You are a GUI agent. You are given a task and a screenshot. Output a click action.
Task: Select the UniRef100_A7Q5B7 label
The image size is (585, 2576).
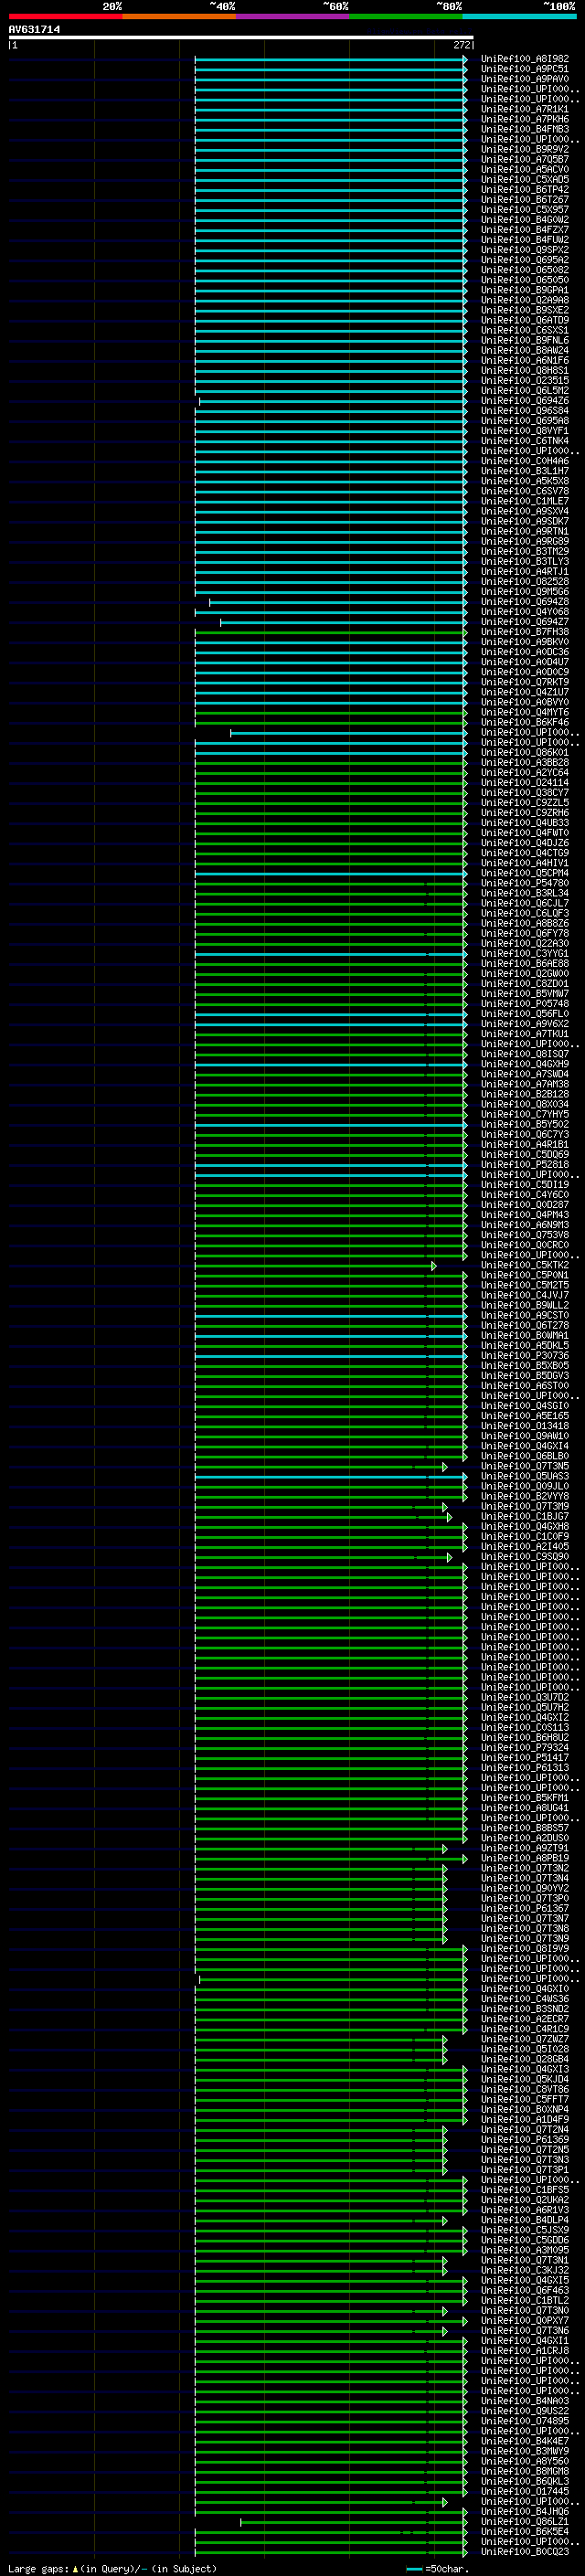point(525,159)
